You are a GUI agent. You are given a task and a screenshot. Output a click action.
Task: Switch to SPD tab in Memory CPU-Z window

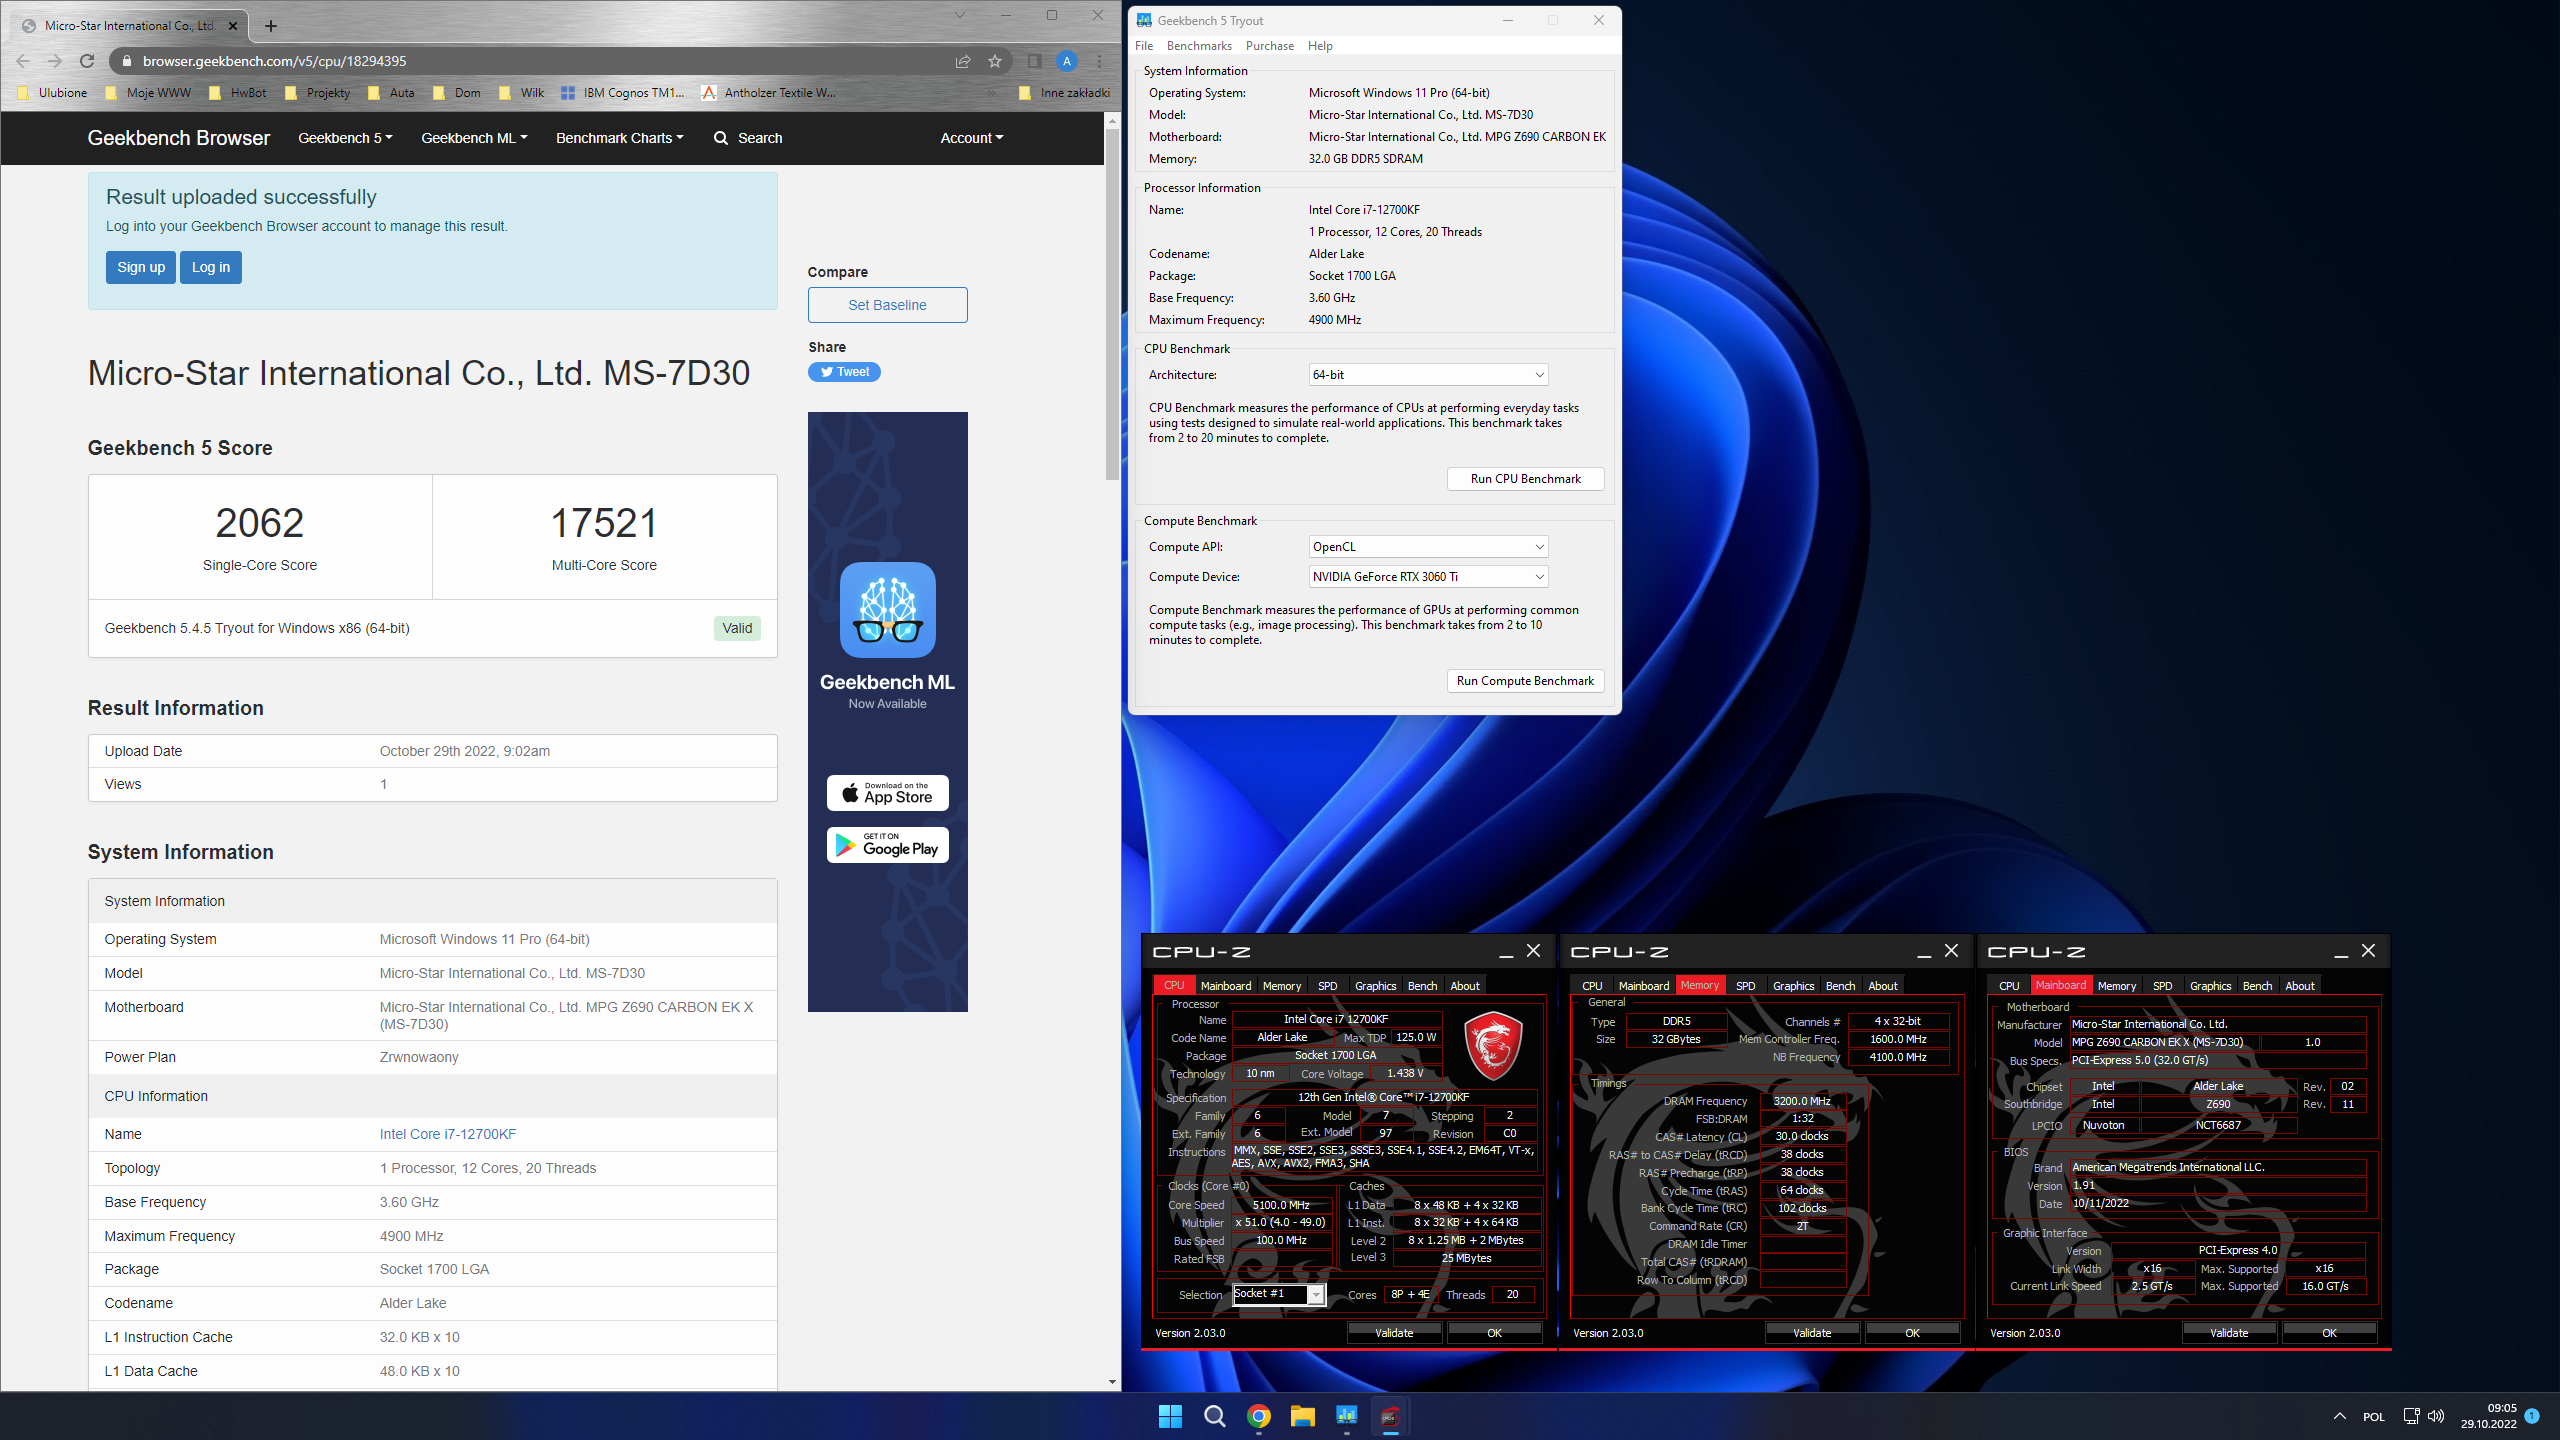(1746, 985)
